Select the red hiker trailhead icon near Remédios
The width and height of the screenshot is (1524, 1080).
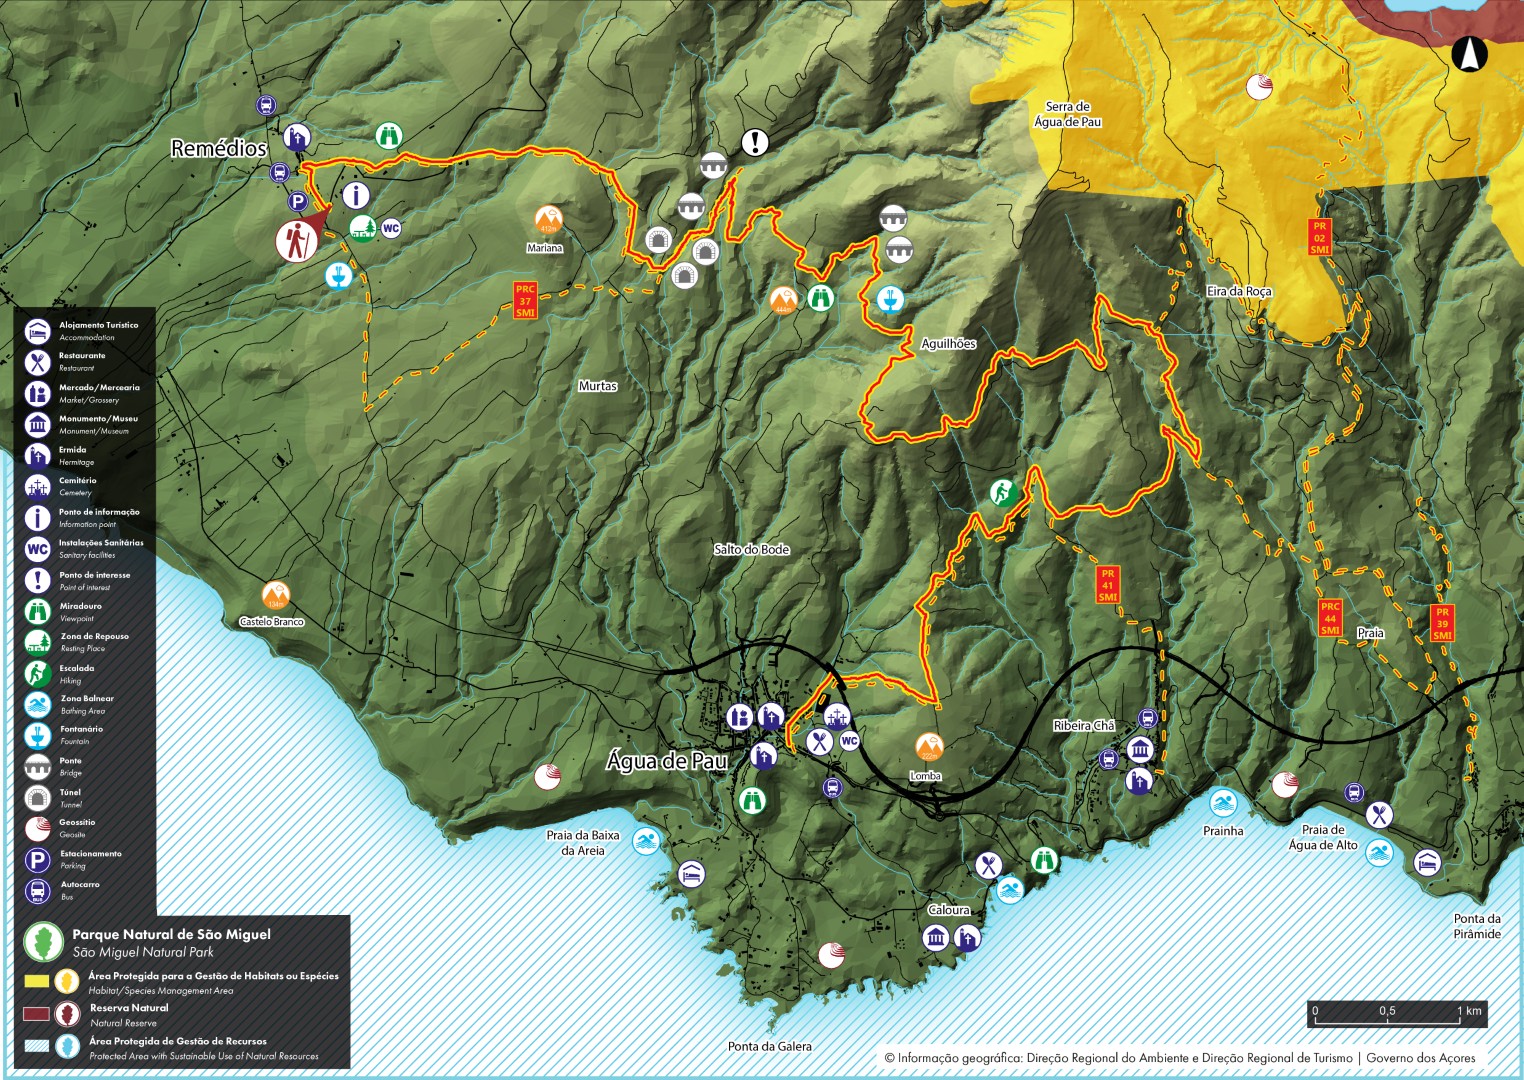pyautogui.click(x=297, y=241)
